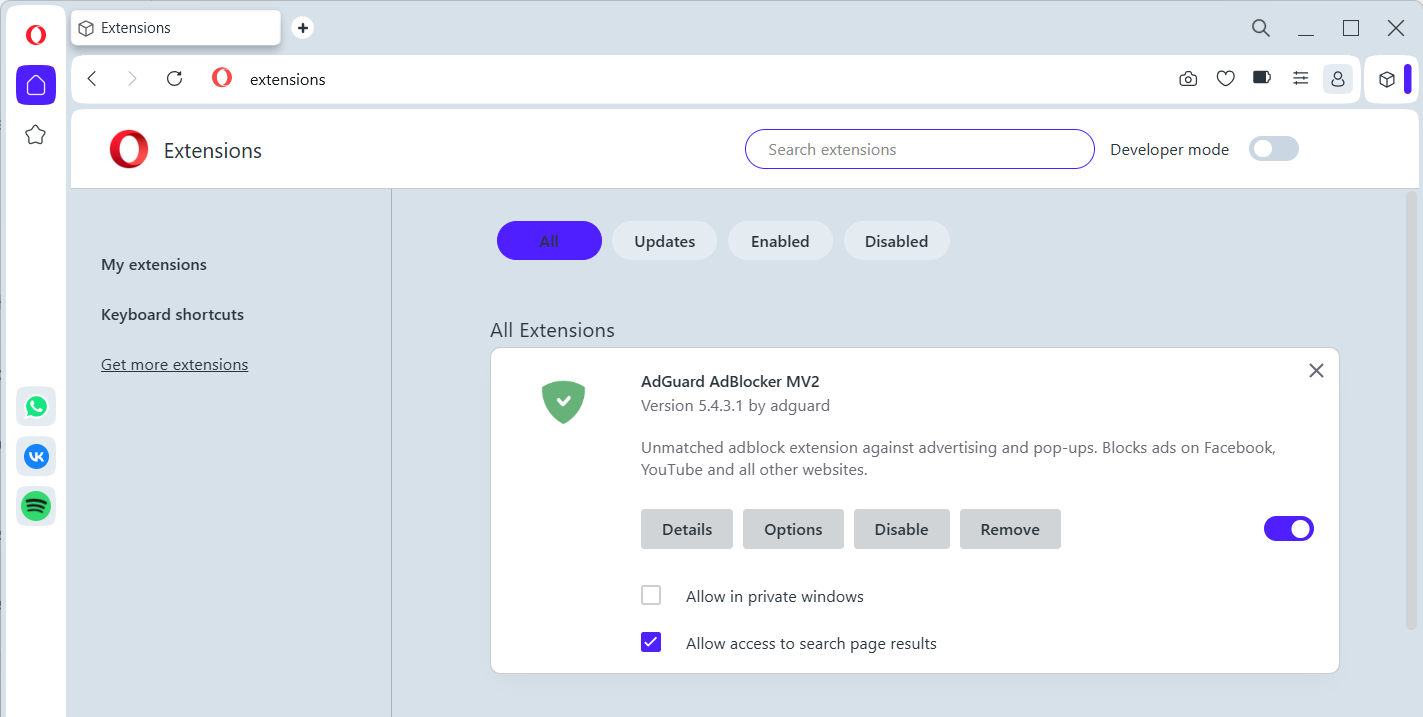
Task: Reload the extensions page
Action: tap(174, 79)
